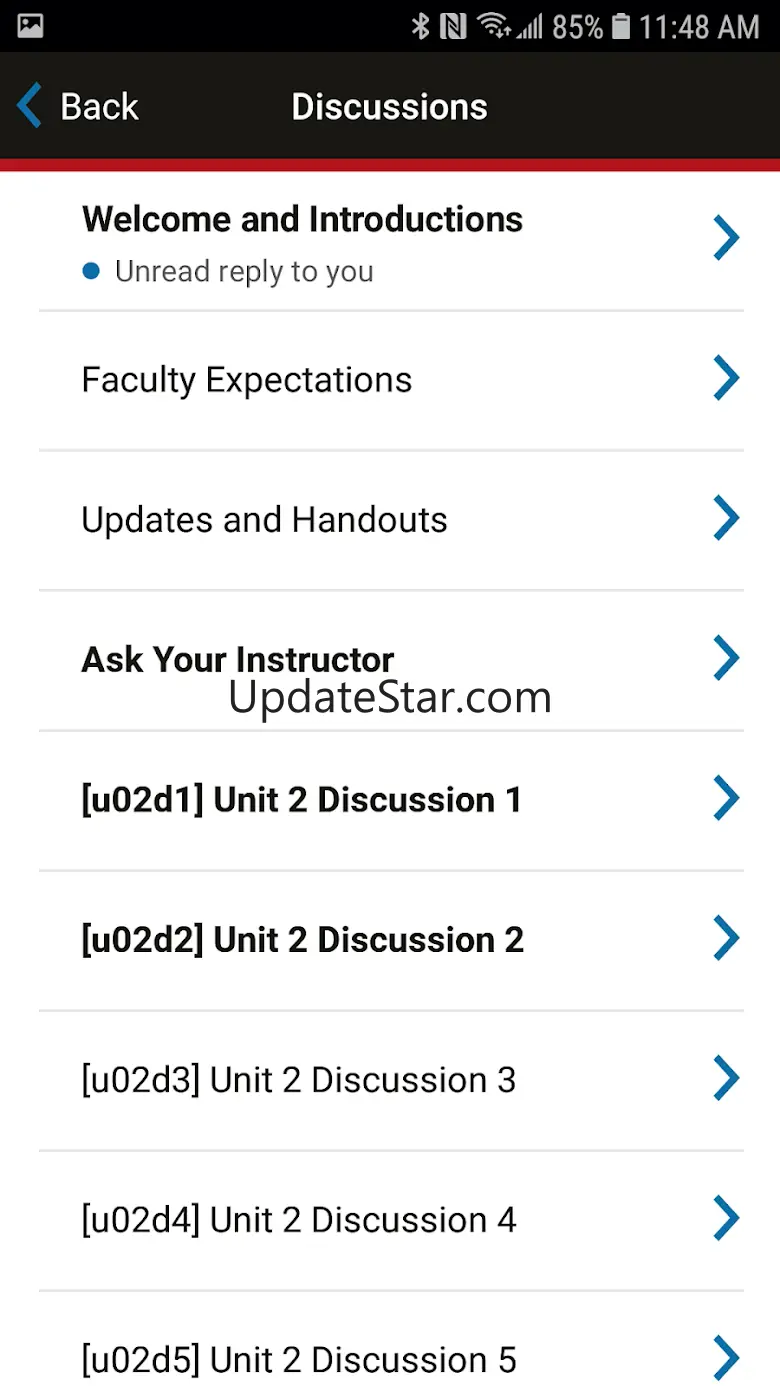Tap the blue unread reply dot

point(91,271)
